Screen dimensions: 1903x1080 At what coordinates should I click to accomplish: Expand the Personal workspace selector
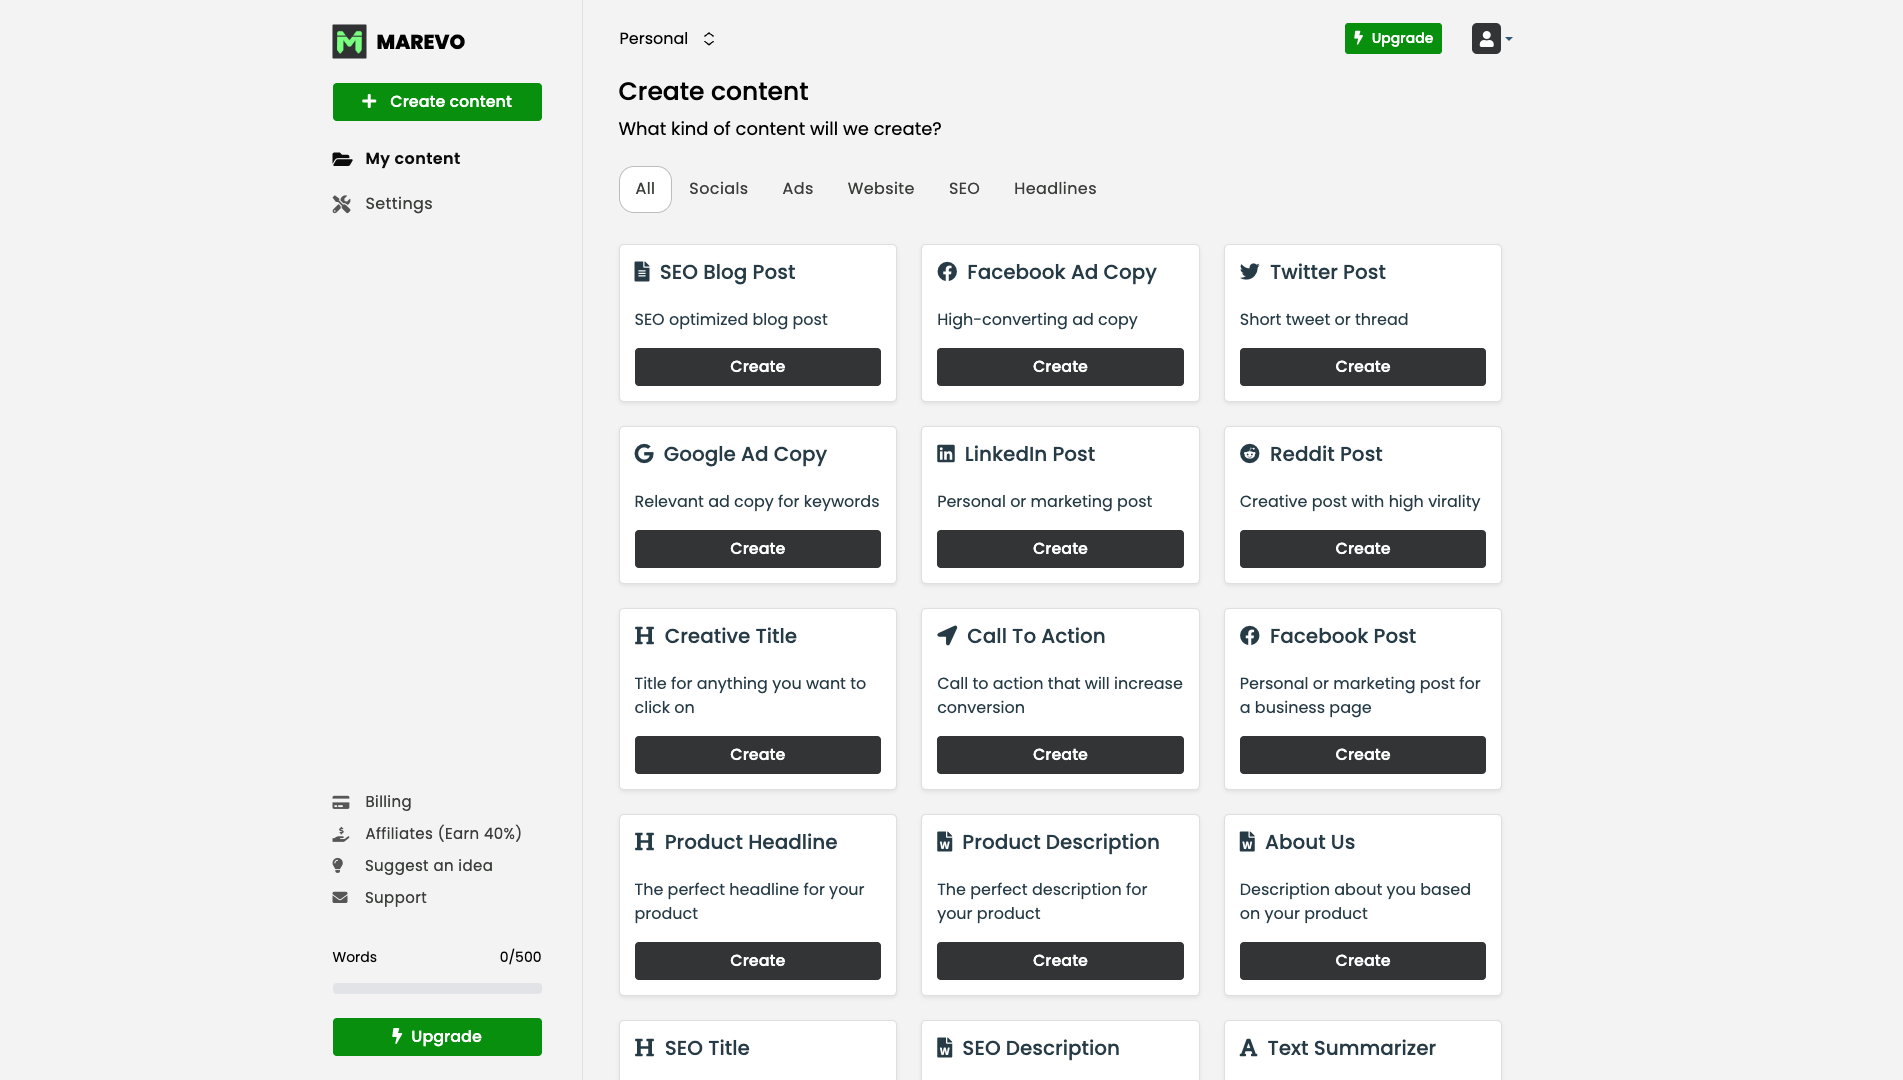click(x=667, y=39)
